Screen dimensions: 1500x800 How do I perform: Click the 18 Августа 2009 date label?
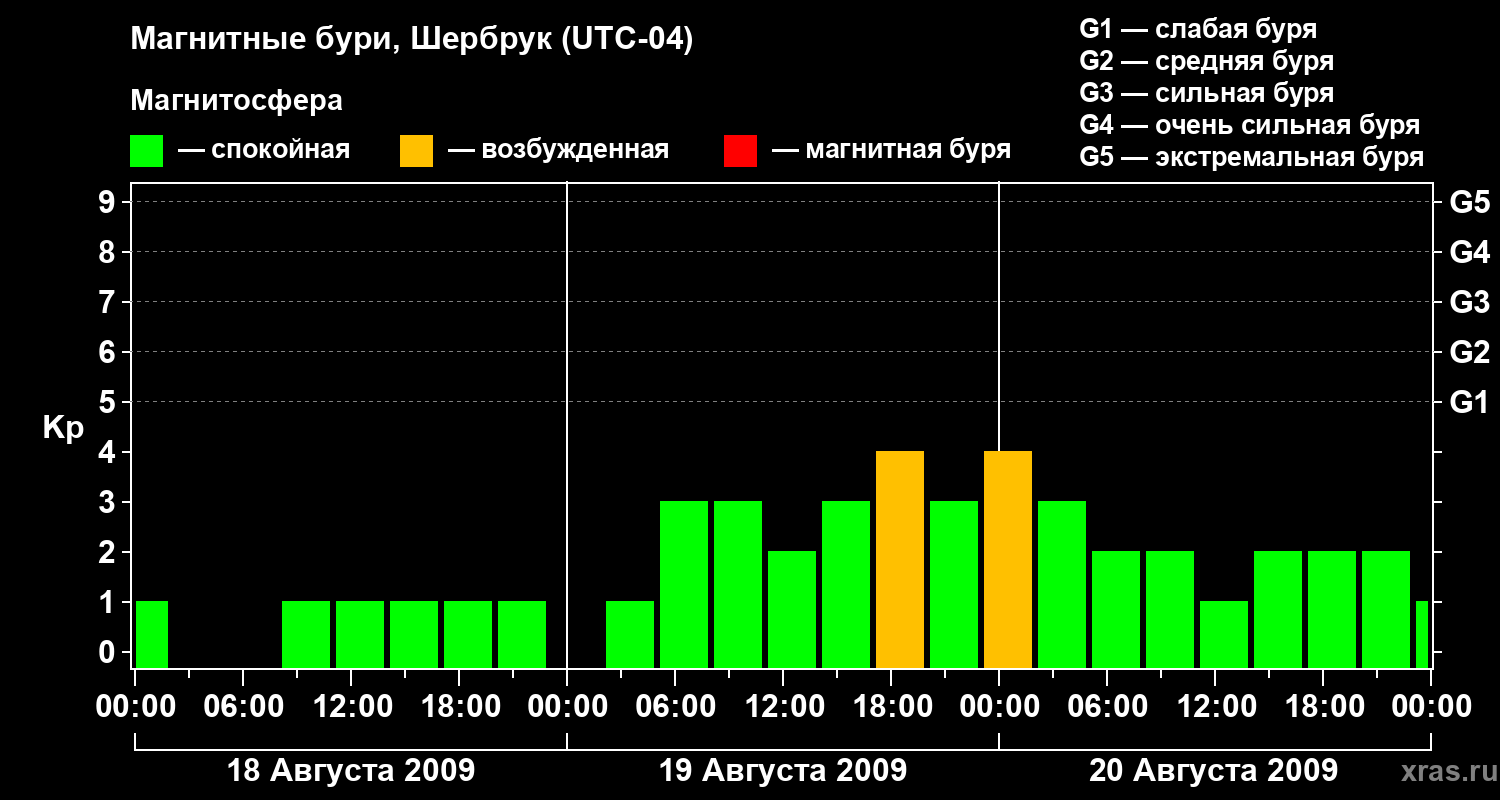(x=351, y=770)
